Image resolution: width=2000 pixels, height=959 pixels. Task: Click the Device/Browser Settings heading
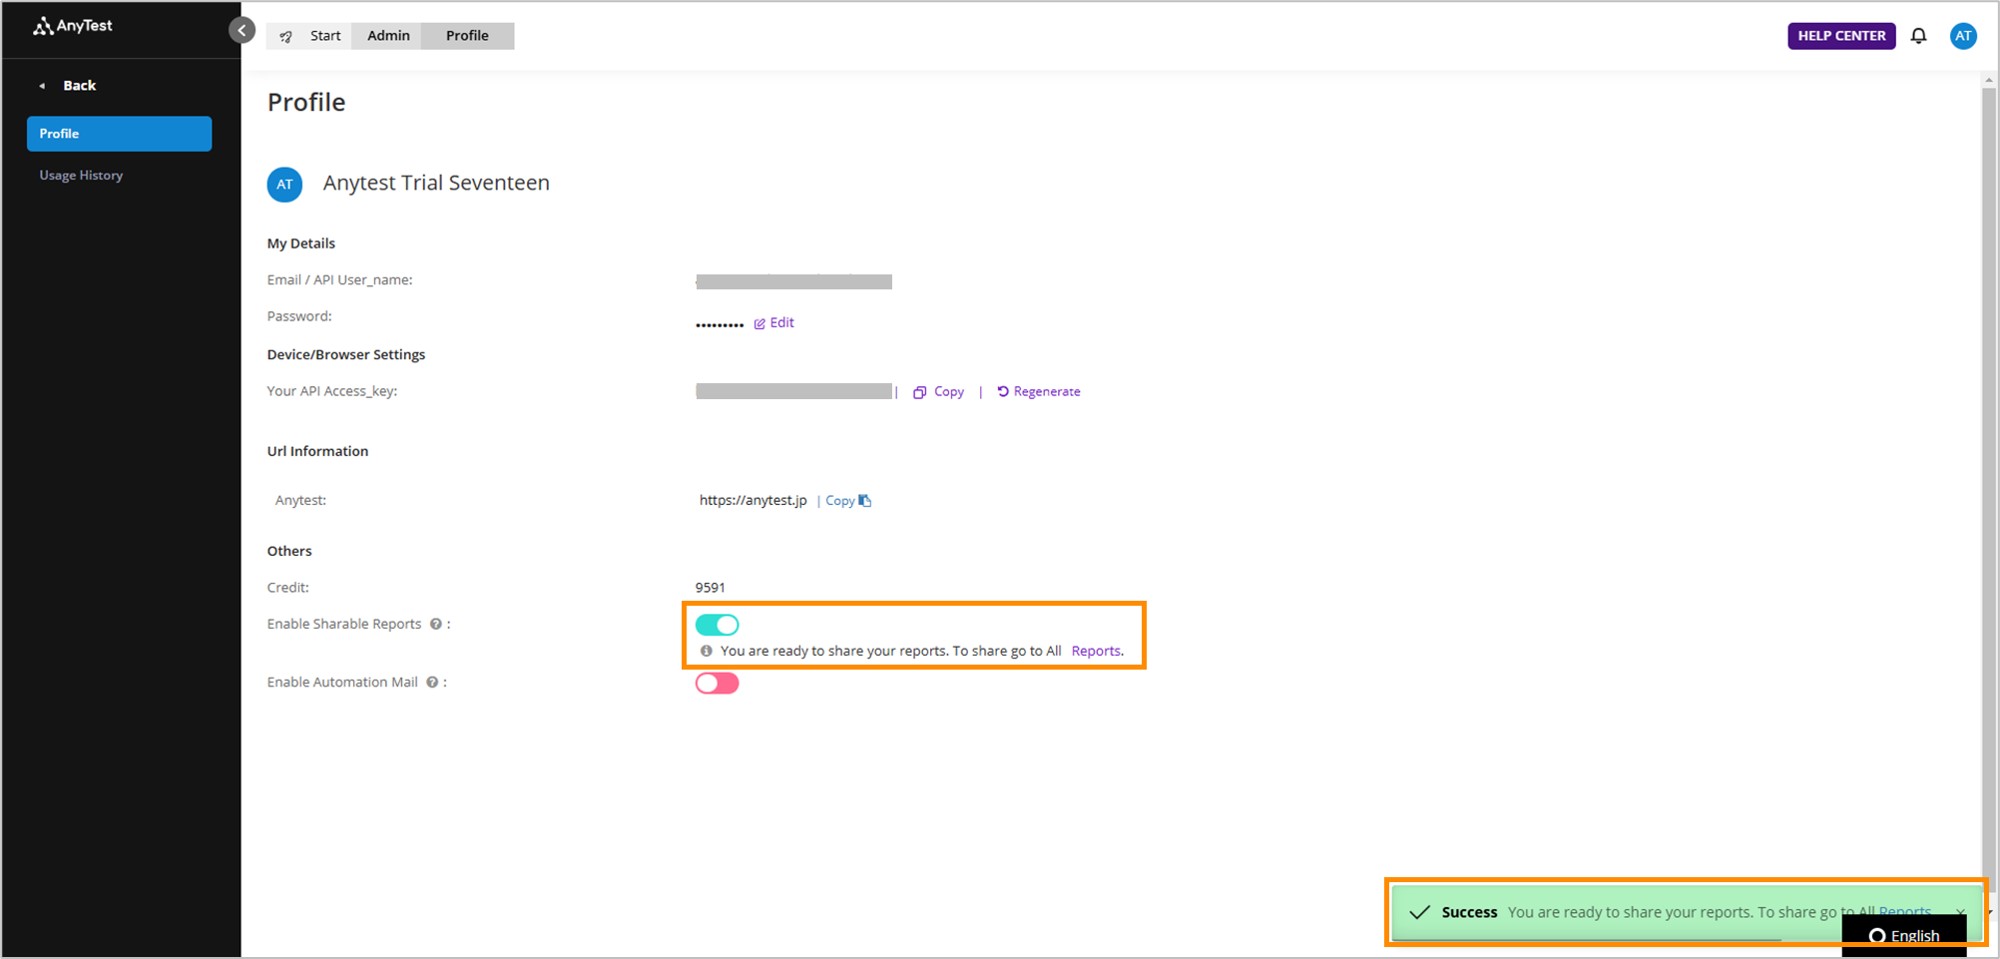346,355
